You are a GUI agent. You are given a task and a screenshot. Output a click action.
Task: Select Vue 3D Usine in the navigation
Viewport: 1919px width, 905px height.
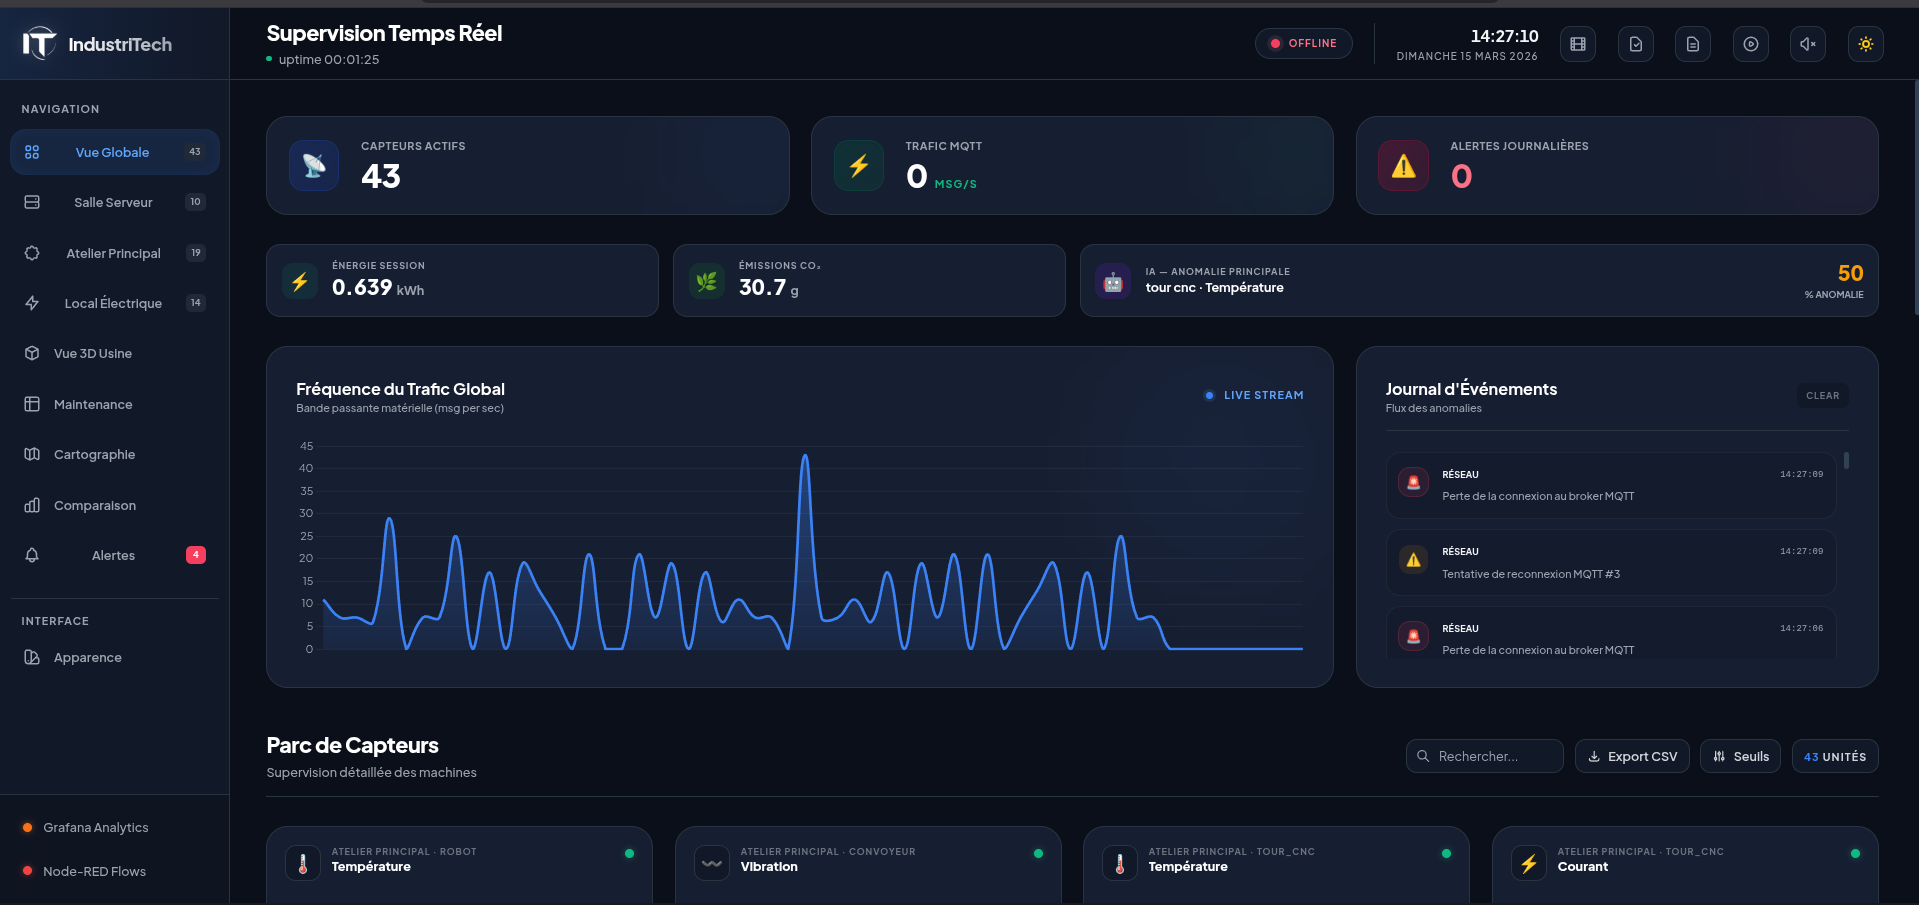(x=93, y=353)
